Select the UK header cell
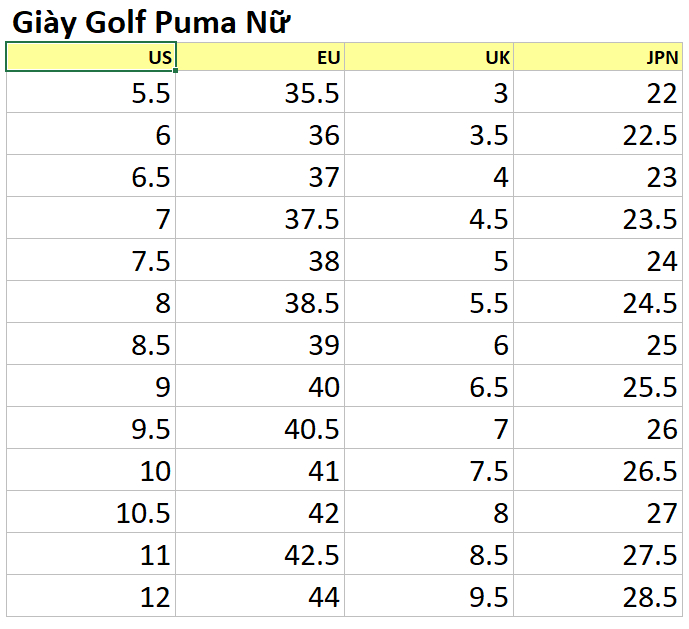This screenshot has width=689, height=629. pos(429,57)
